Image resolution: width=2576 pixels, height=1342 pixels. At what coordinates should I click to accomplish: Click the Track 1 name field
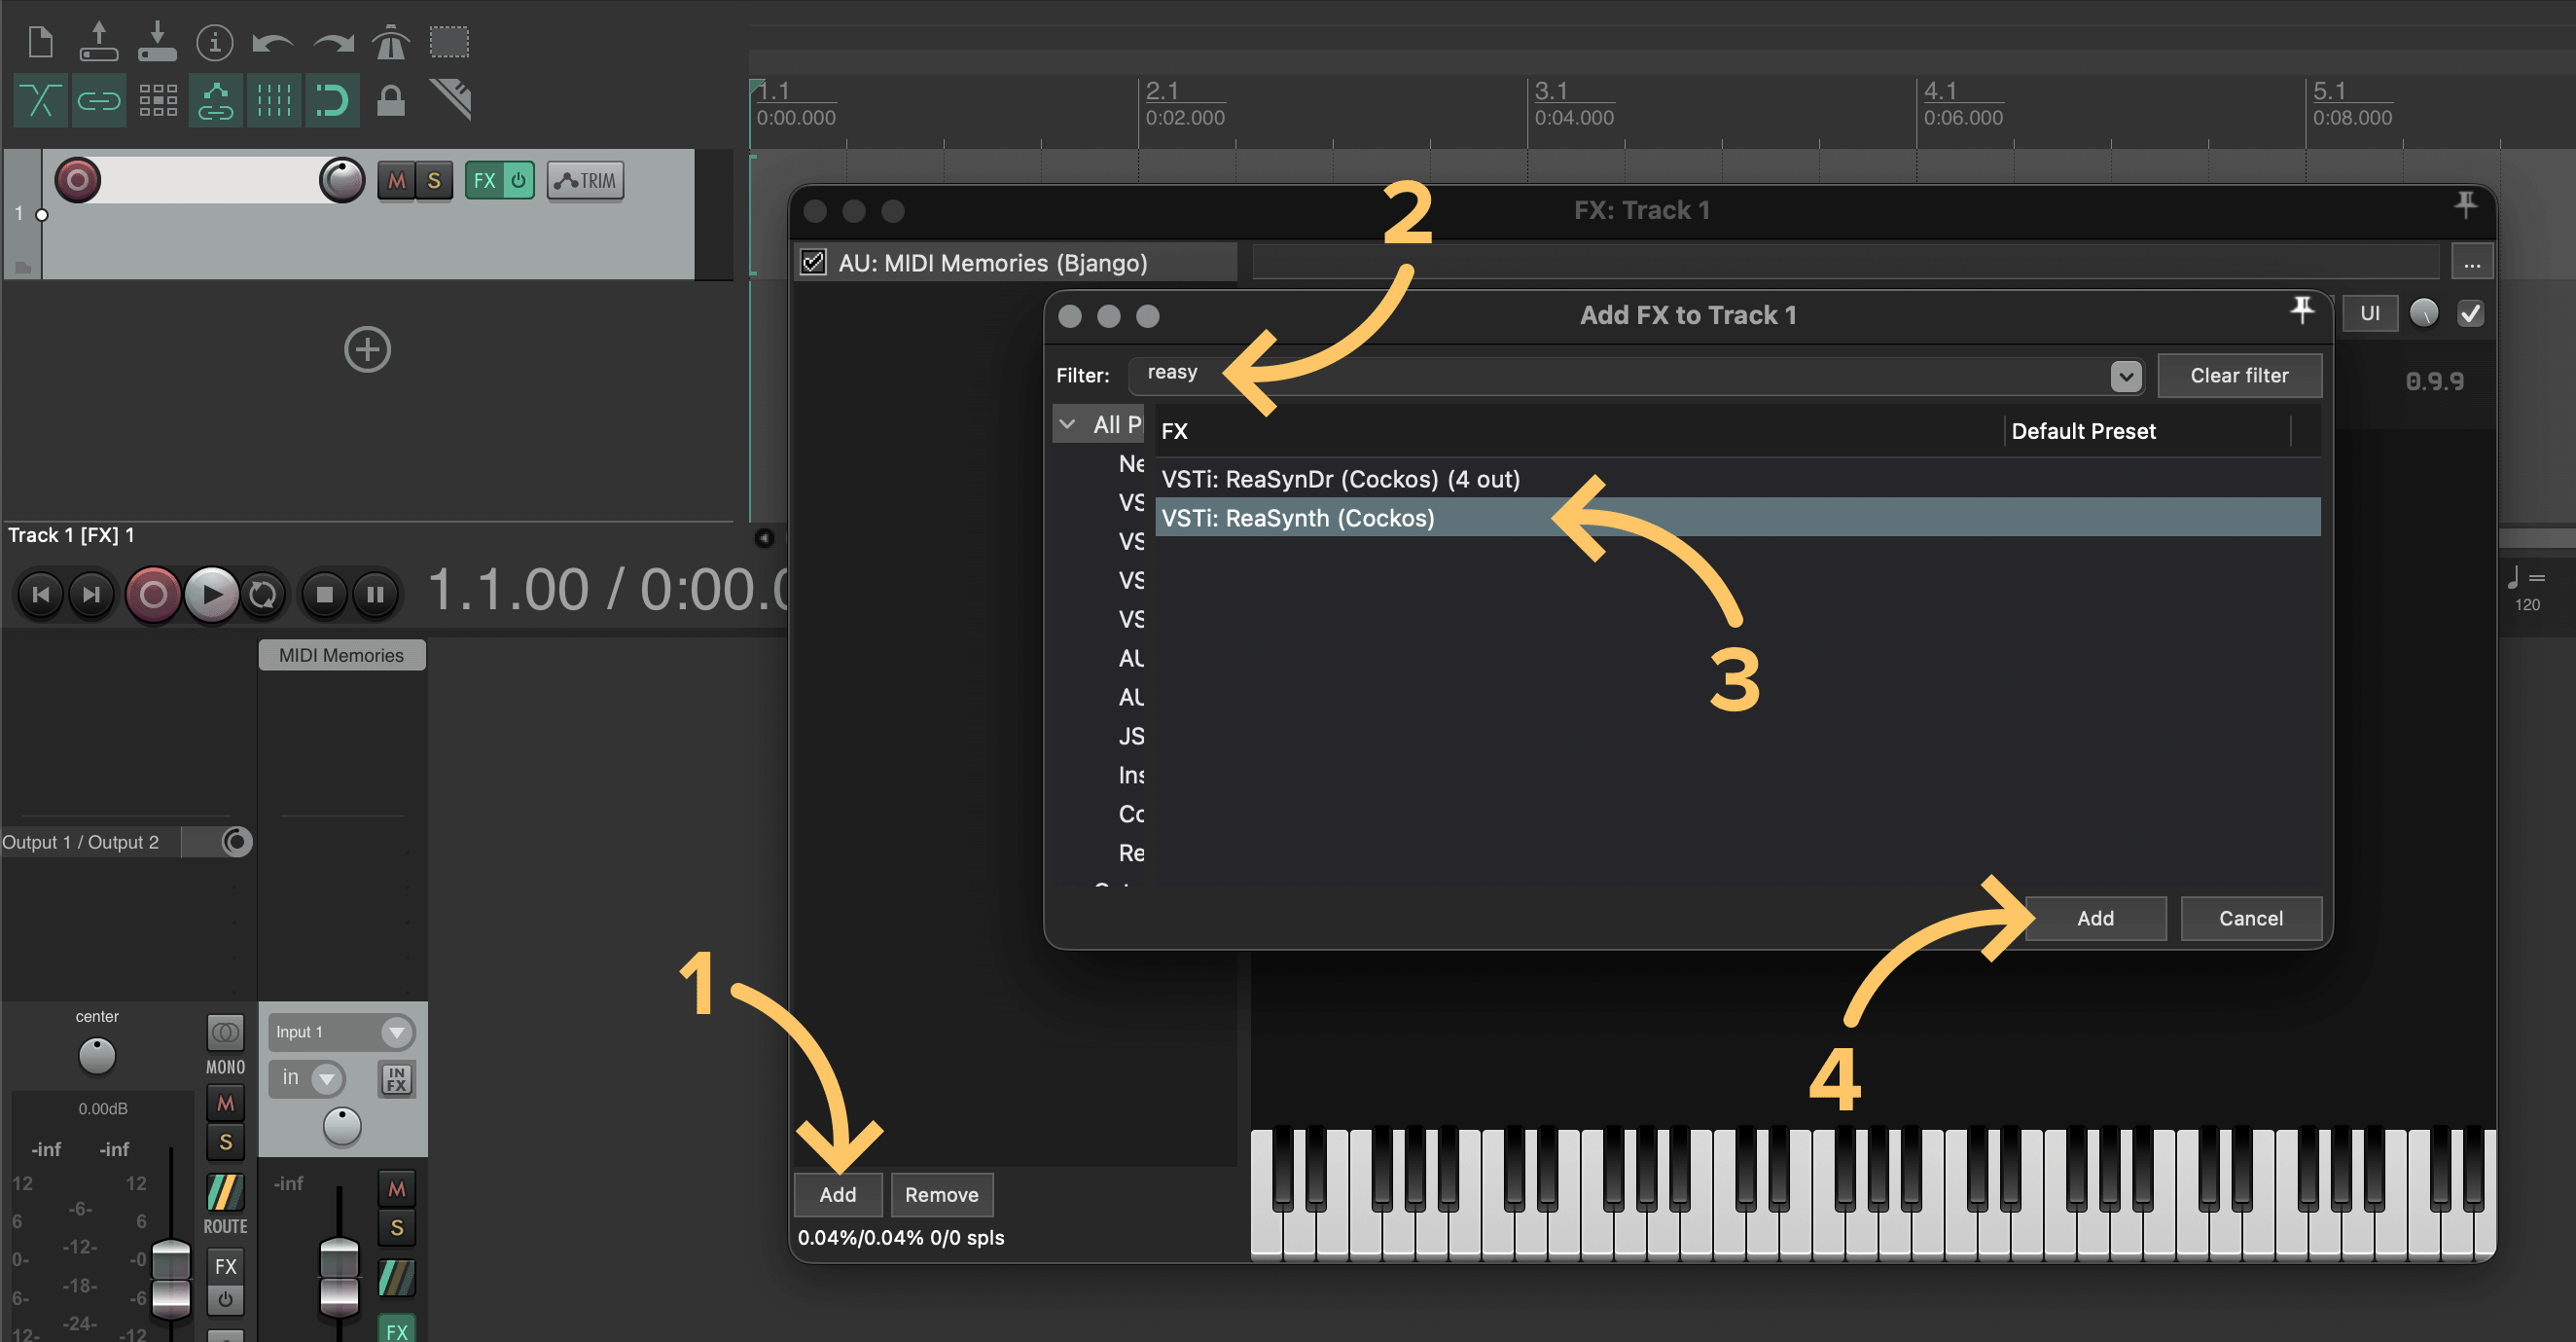coord(210,180)
